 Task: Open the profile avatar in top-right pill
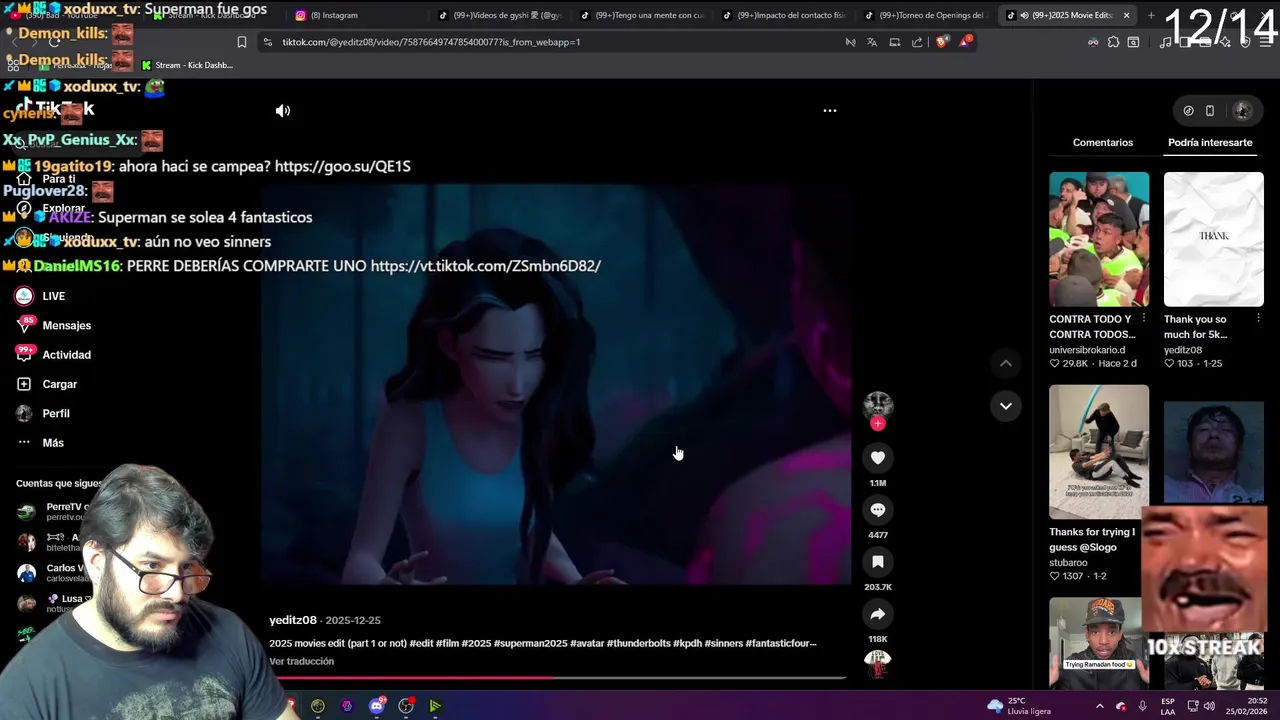coord(1243,111)
